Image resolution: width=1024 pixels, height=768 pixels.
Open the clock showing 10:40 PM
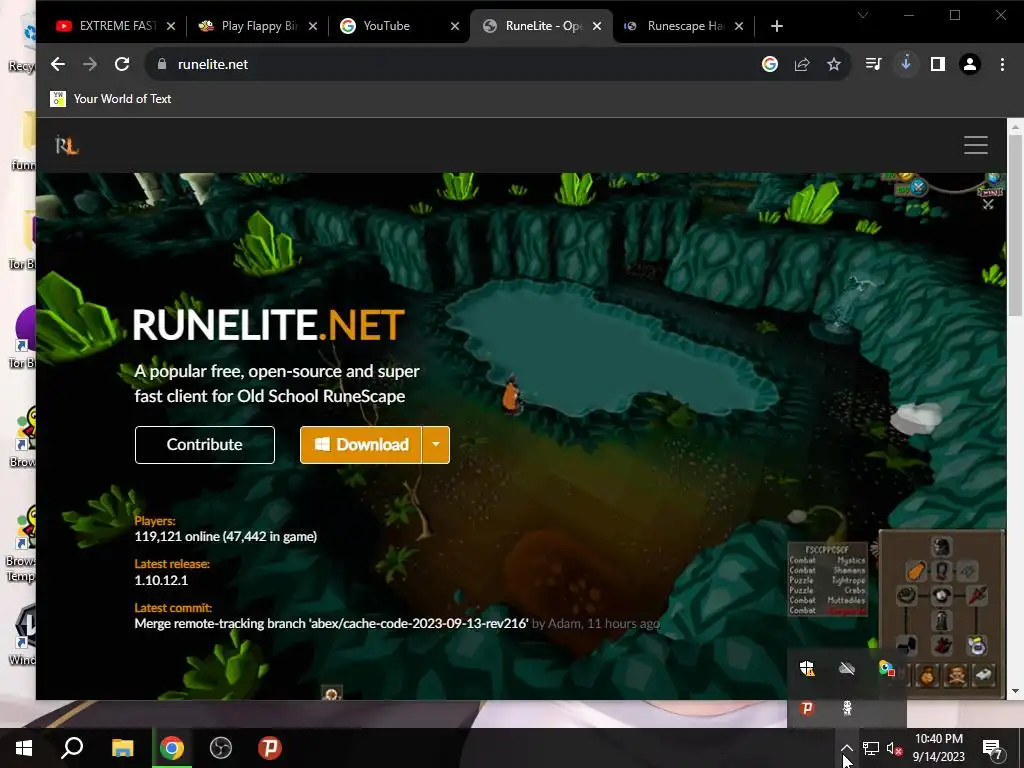tap(938, 748)
